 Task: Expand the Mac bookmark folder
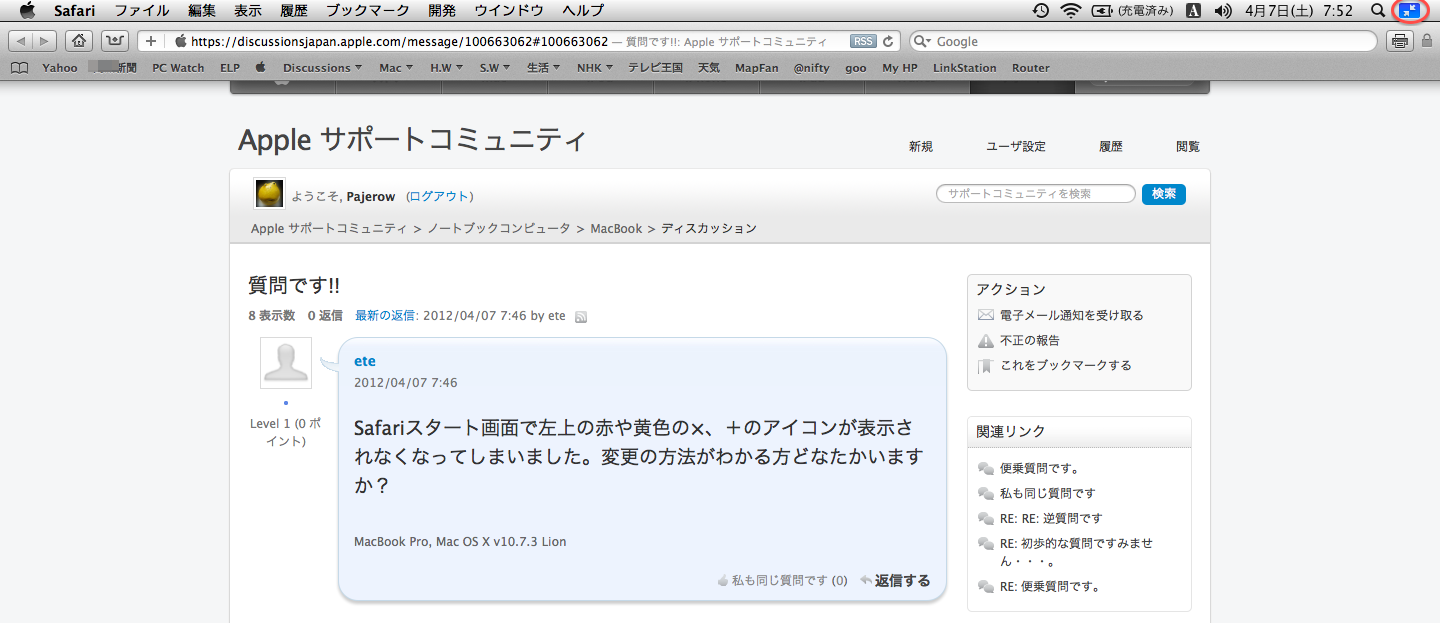click(396, 68)
